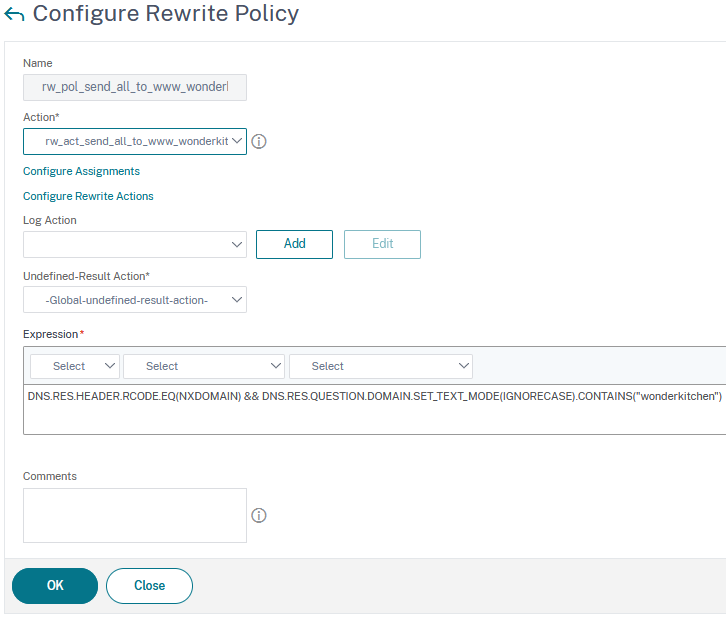Click the Expression label text
Viewport: 726px width, 619px height.
coord(50,334)
